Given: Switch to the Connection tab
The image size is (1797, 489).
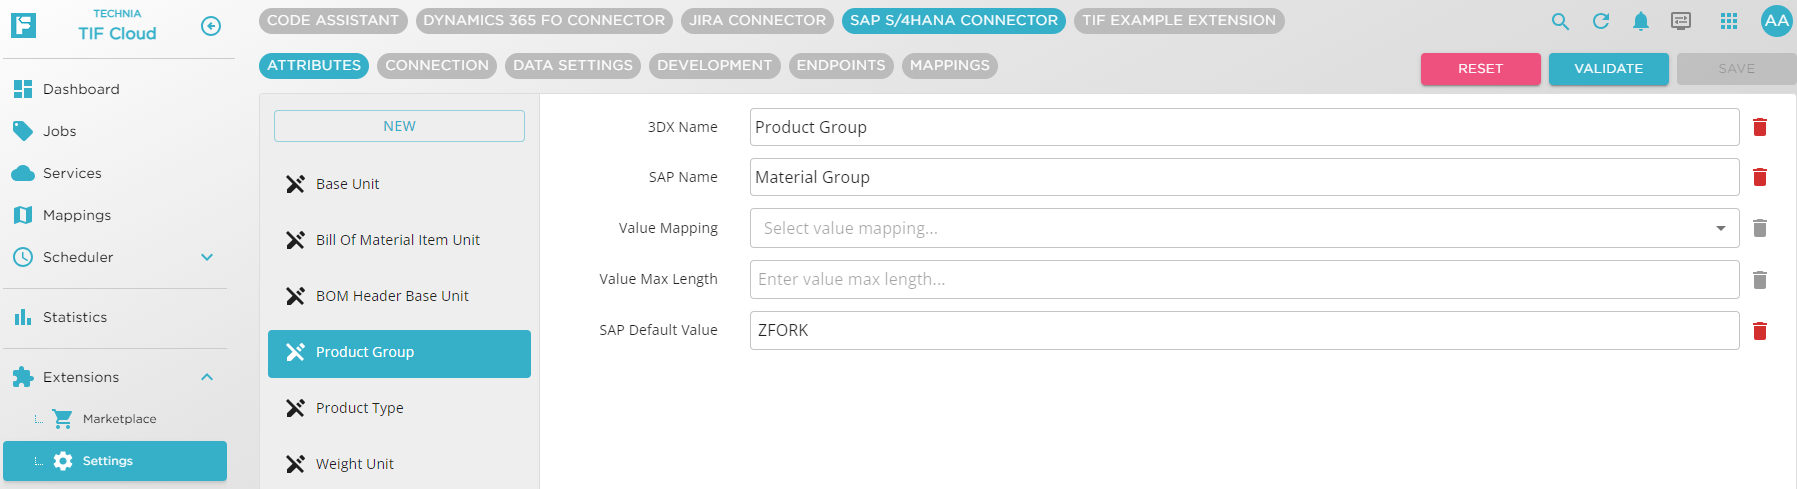Looking at the screenshot, I should click(x=436, y=66).
